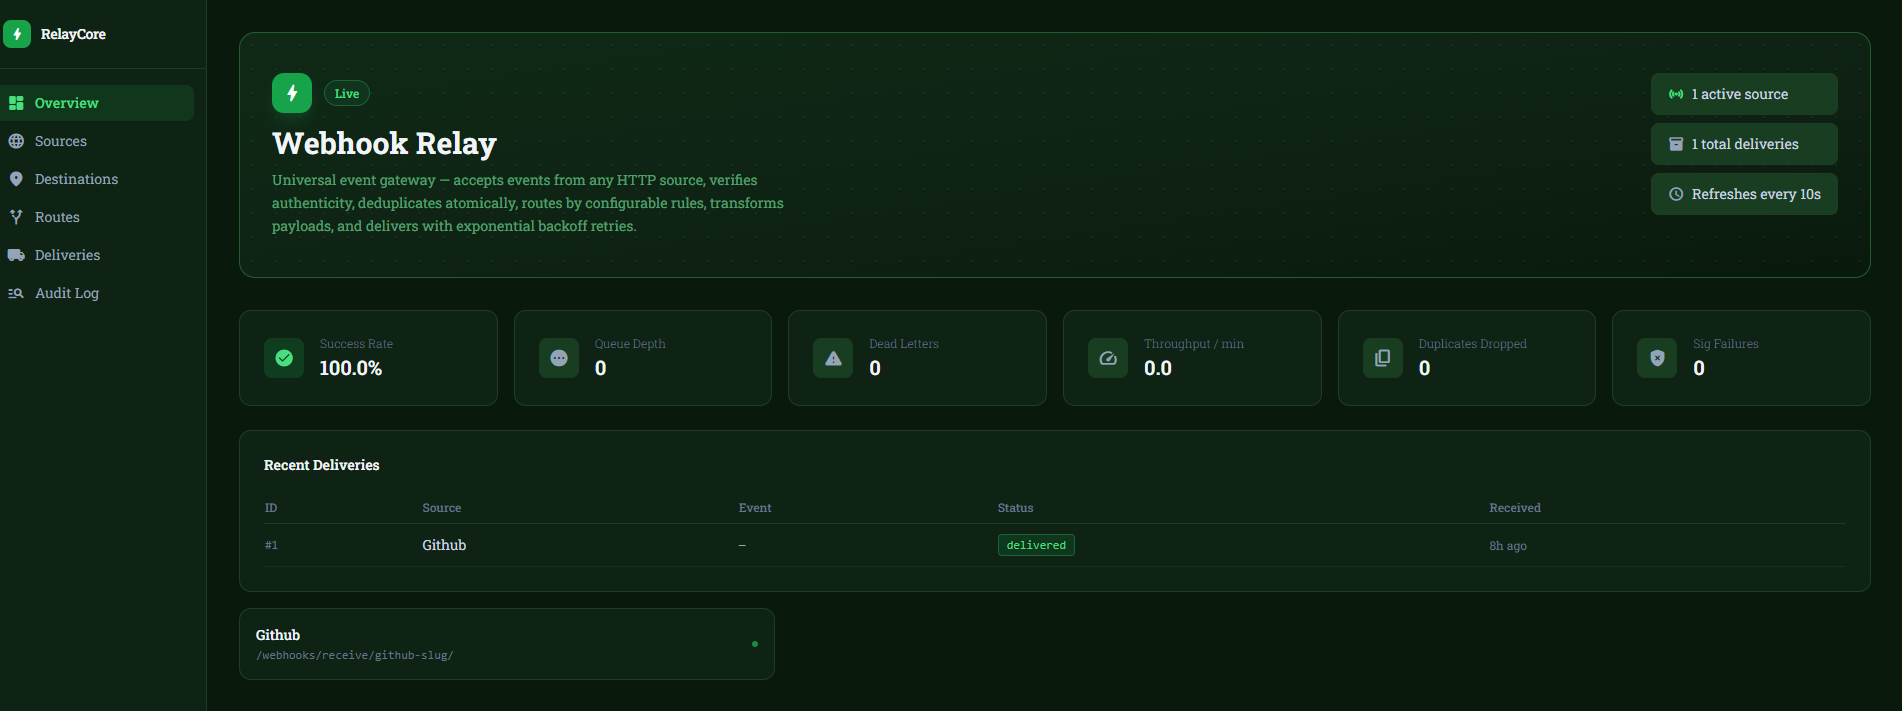The image size is (1902, 711).
Task: Click the 8h ago received time
Action: pyautogui.click(x=1508, y=546)
